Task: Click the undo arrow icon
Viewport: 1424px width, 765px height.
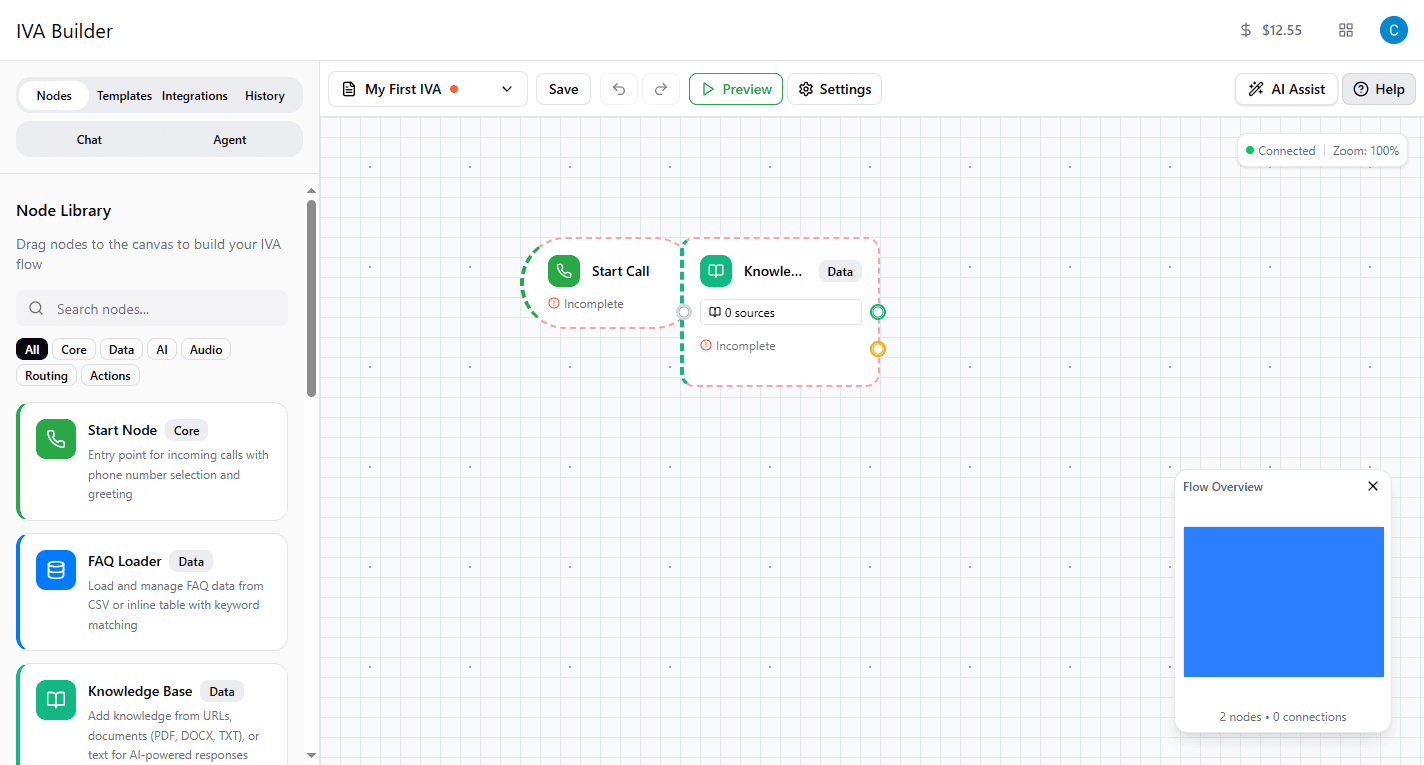Action: 618,88
